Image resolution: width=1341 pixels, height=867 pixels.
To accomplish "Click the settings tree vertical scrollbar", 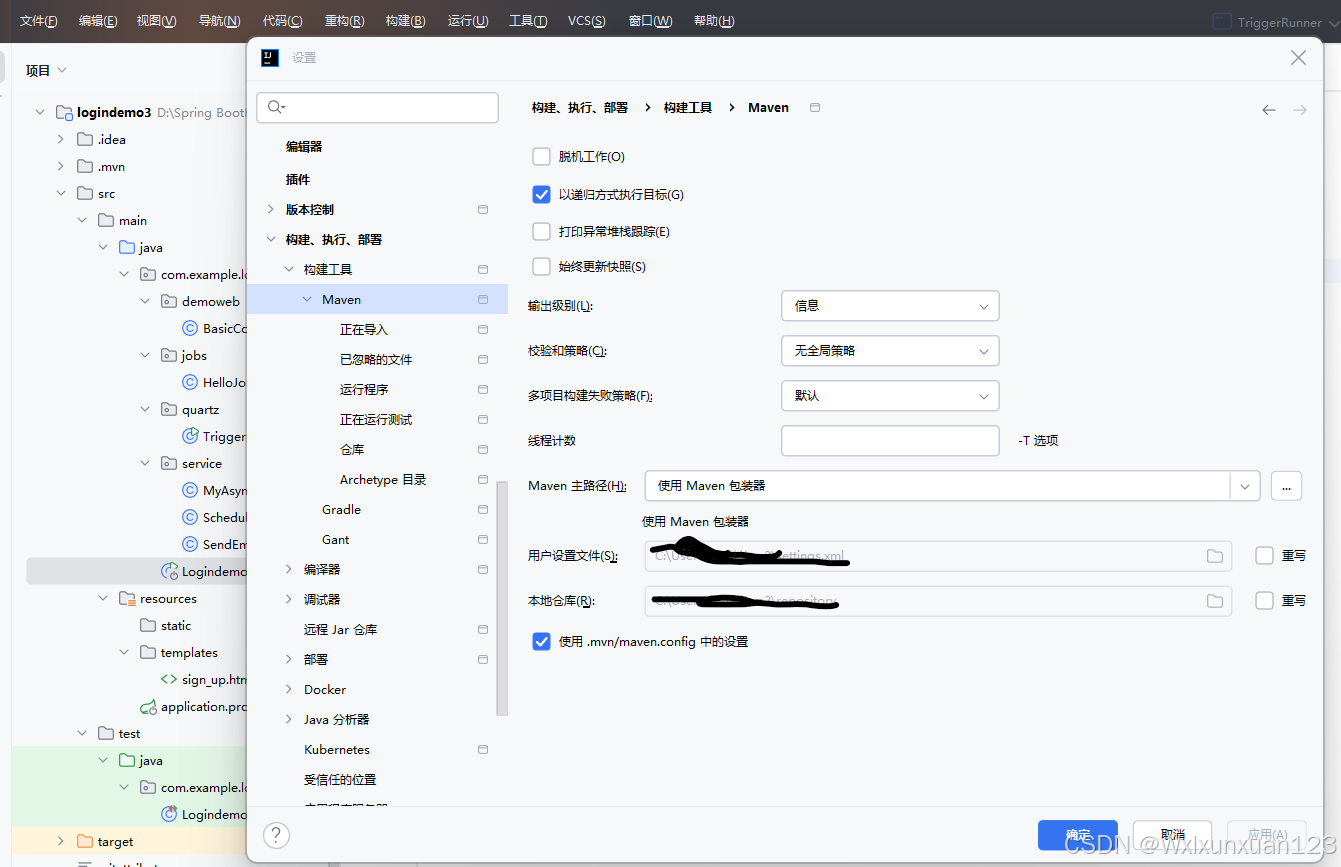I will [x=502, y=598].
